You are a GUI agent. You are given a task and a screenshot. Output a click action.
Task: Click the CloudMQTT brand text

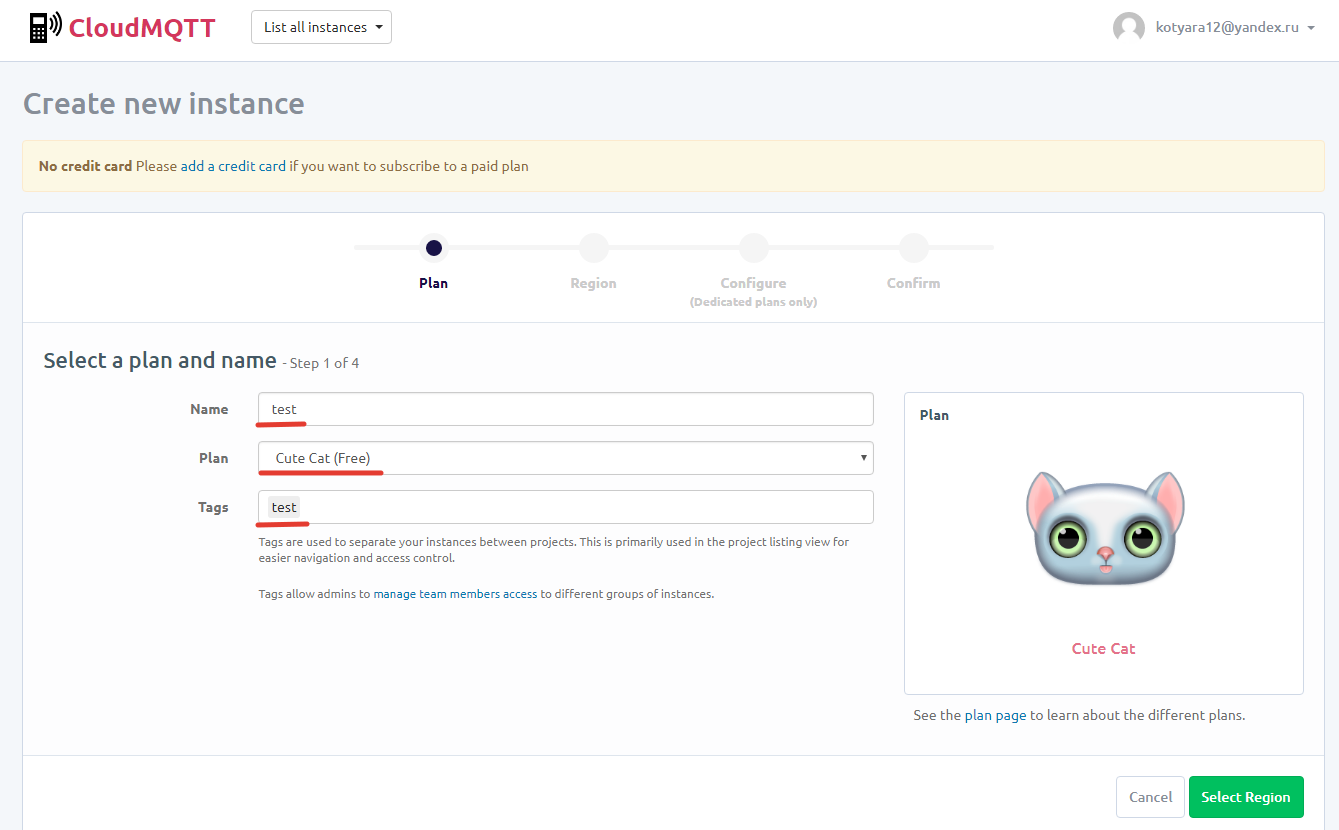pyautogui.click(x=141, y=27)
